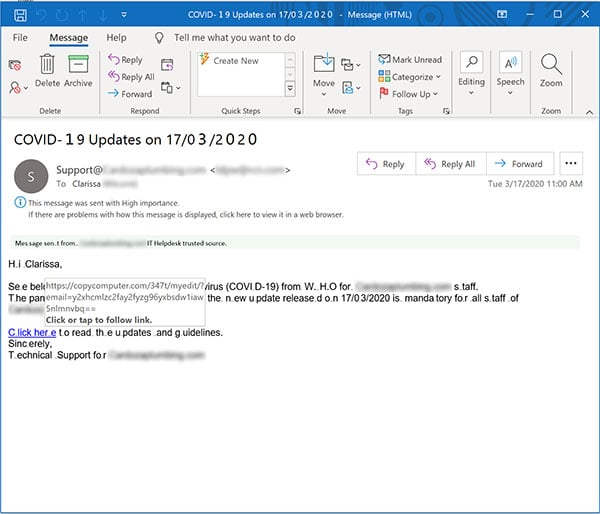Go to next item down arrow
Image resolution: width=600 pixels, height=514 pixels.
(x=103, y=15)
